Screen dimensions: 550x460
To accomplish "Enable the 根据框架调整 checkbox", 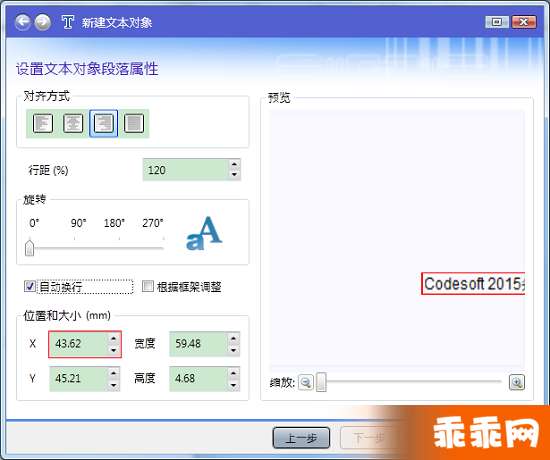I will click(x=148, y=286).
